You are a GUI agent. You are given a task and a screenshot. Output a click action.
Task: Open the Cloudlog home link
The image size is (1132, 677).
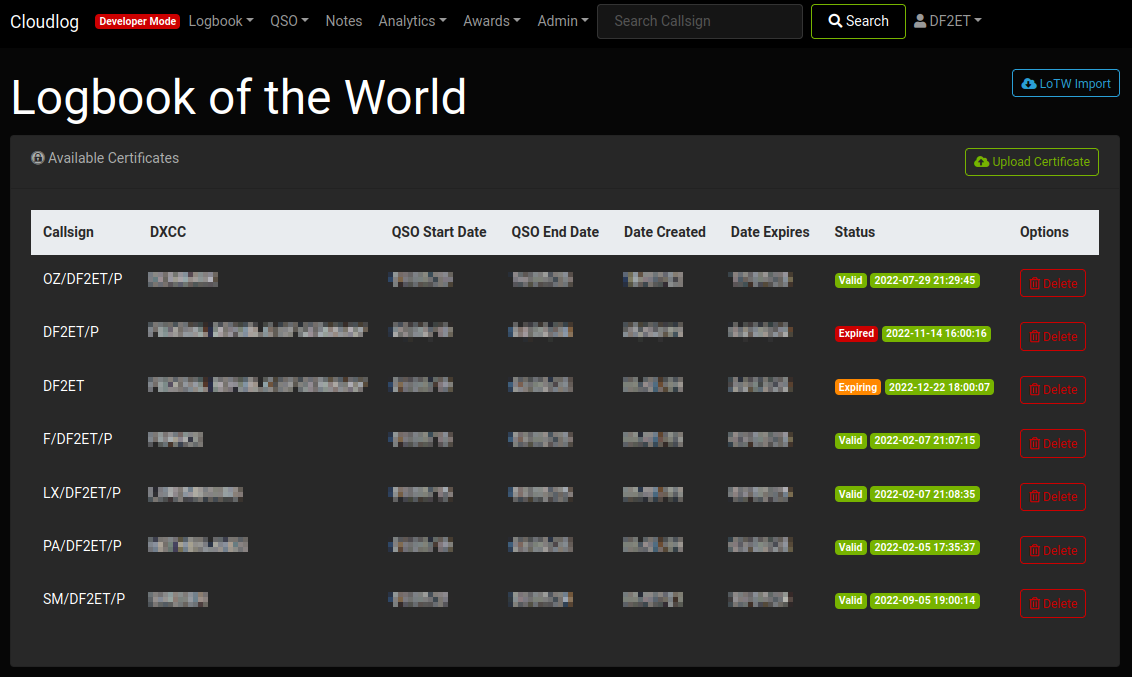[x=44, y=22]
